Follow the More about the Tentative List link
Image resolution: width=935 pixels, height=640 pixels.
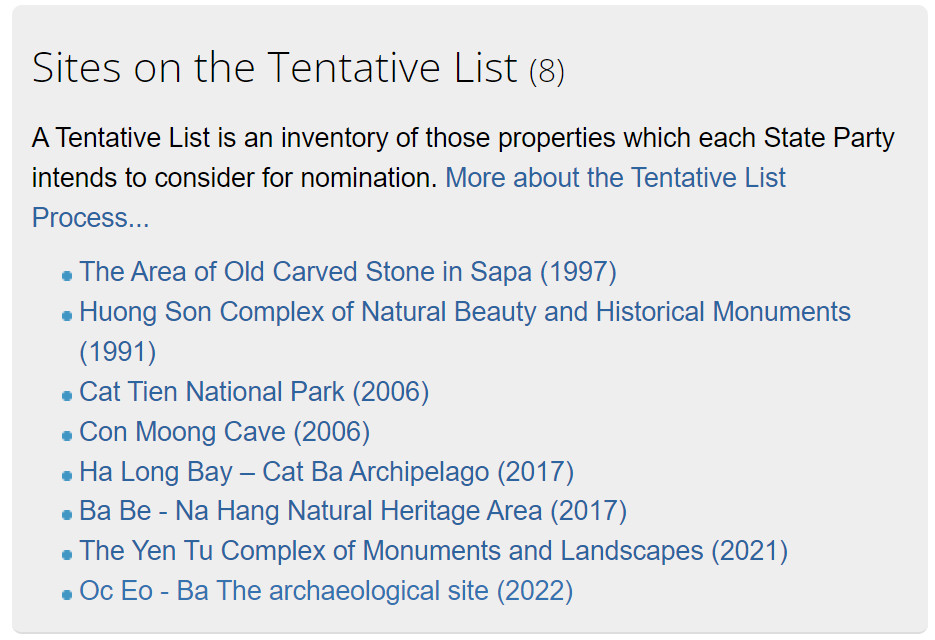point(615,178)
